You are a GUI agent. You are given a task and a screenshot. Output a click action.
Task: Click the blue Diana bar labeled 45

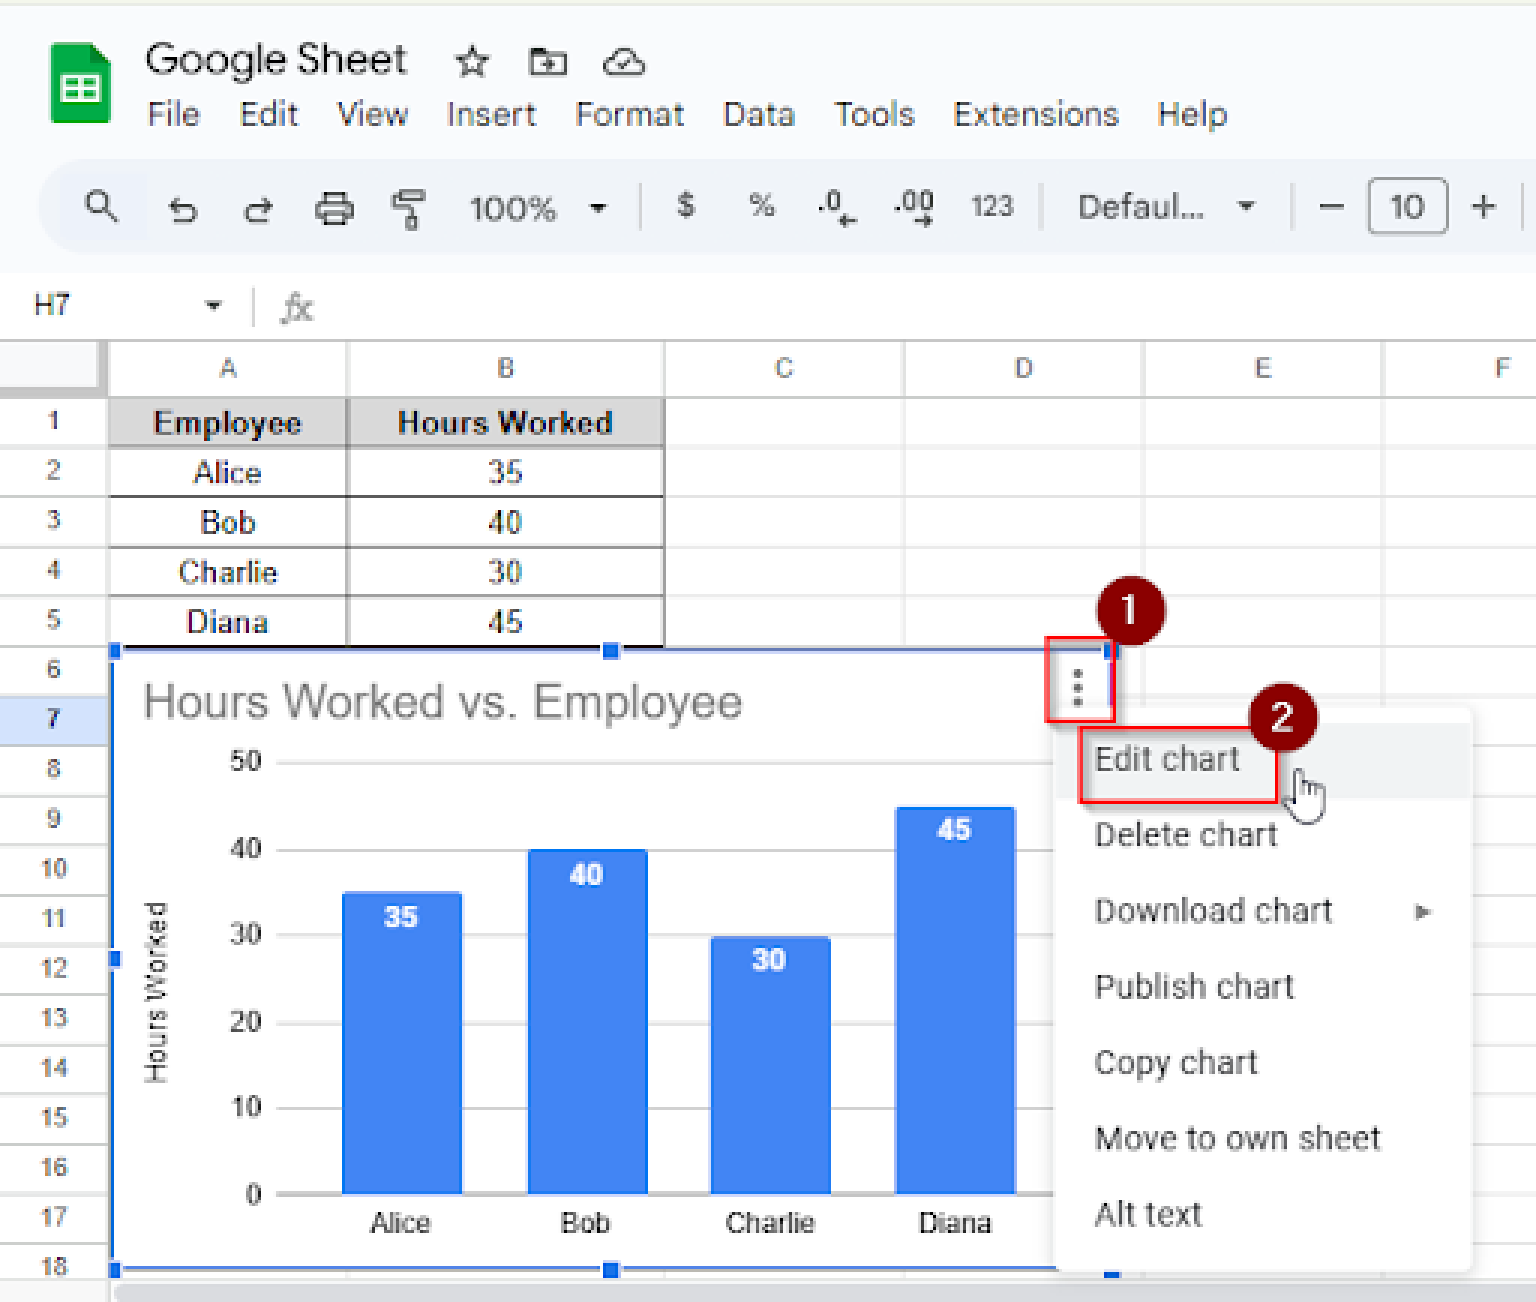[955, 1000]
